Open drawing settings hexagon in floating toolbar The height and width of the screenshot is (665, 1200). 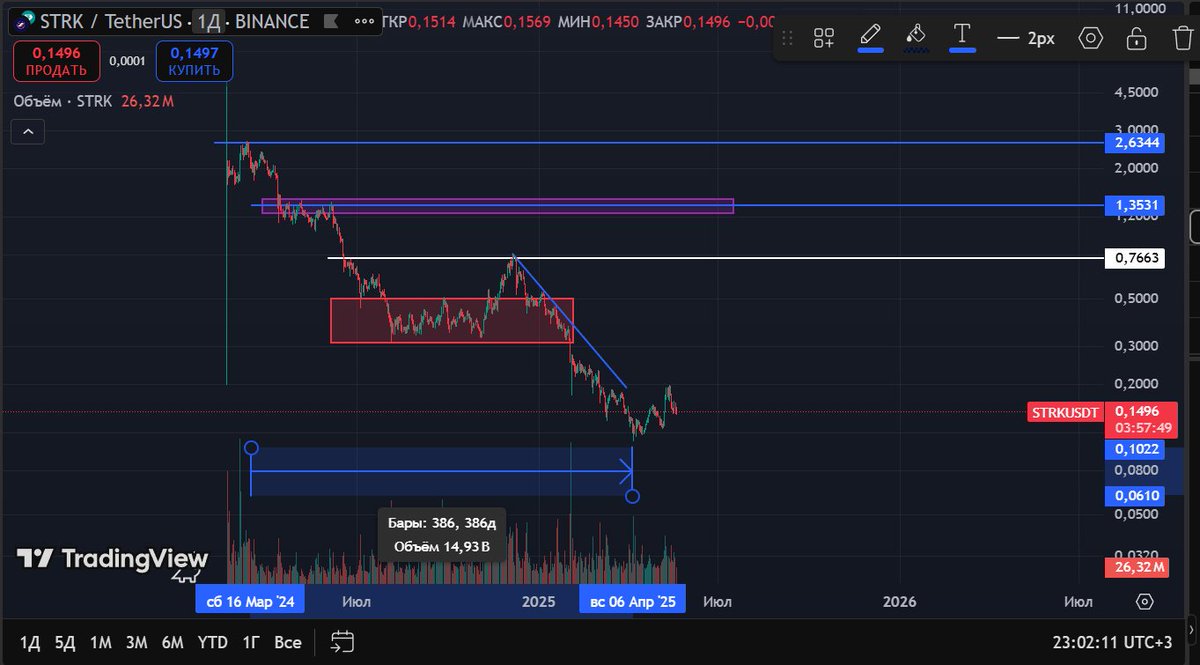pyautogui.click(x=1090, y=38)
